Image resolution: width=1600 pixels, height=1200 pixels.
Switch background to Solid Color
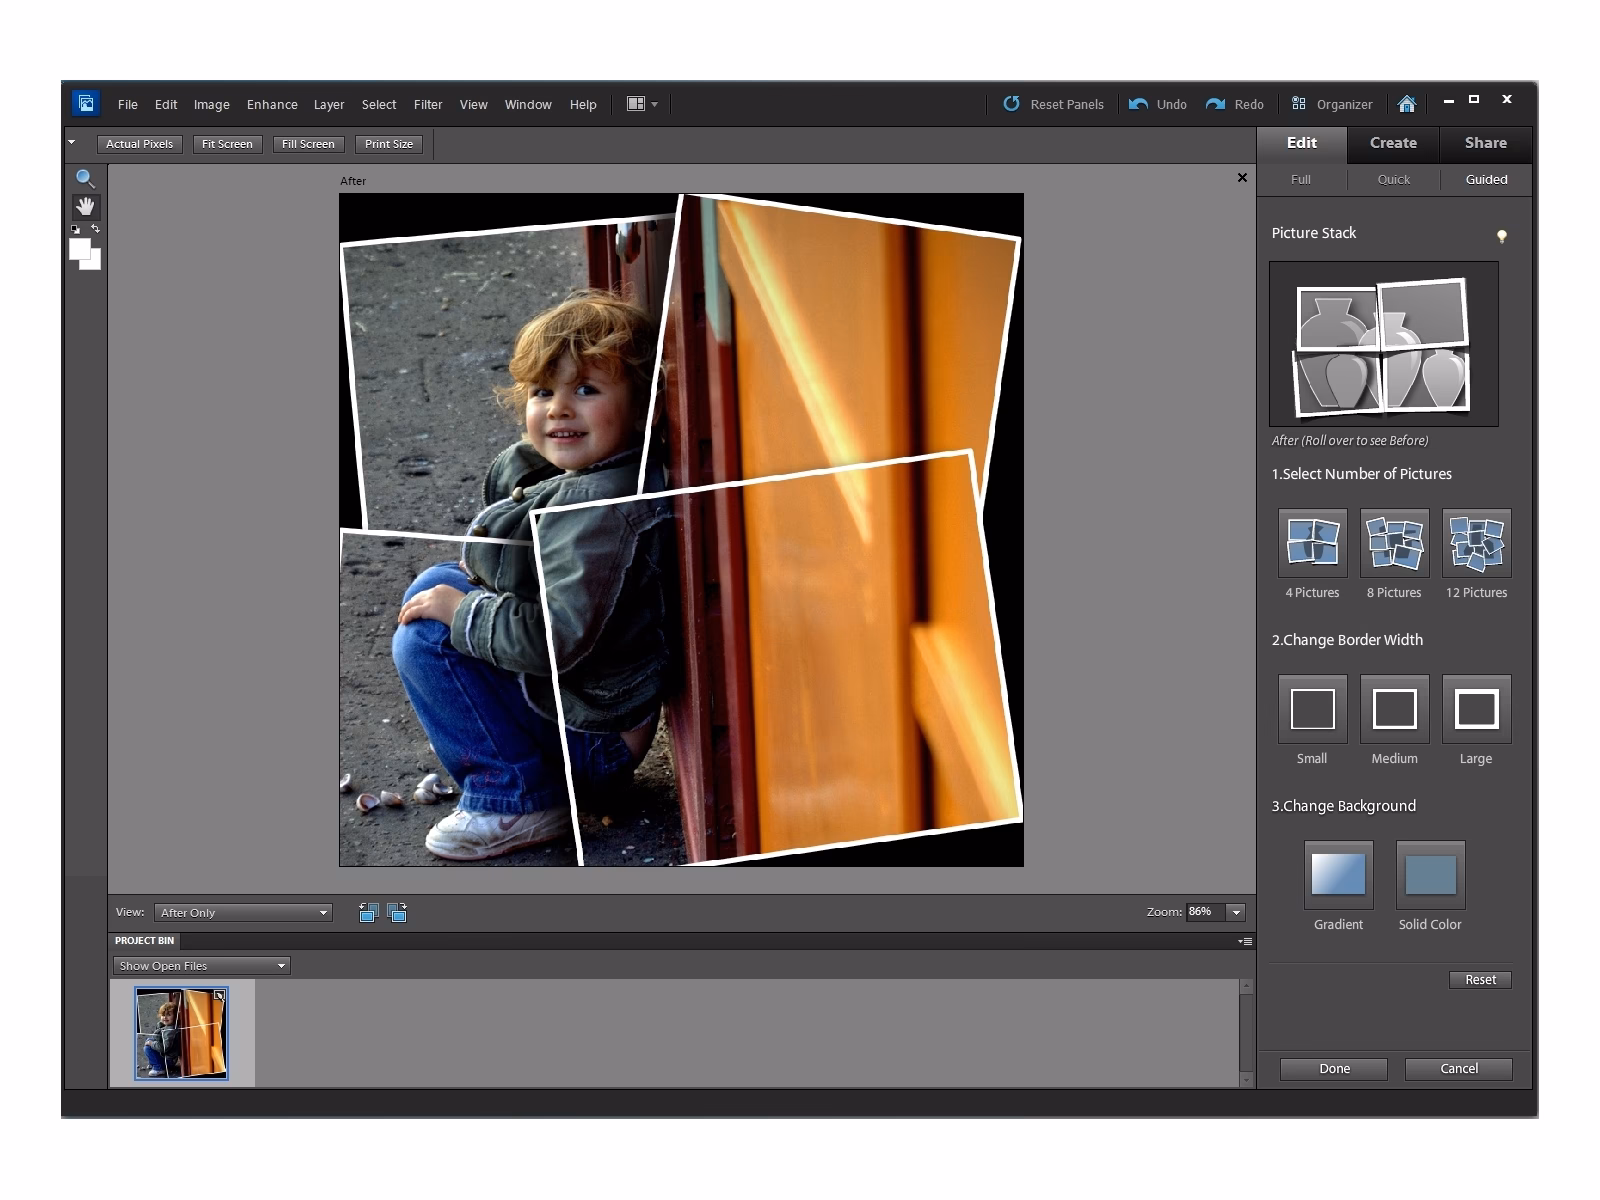pyautogui.click(x=1430, y=872)
